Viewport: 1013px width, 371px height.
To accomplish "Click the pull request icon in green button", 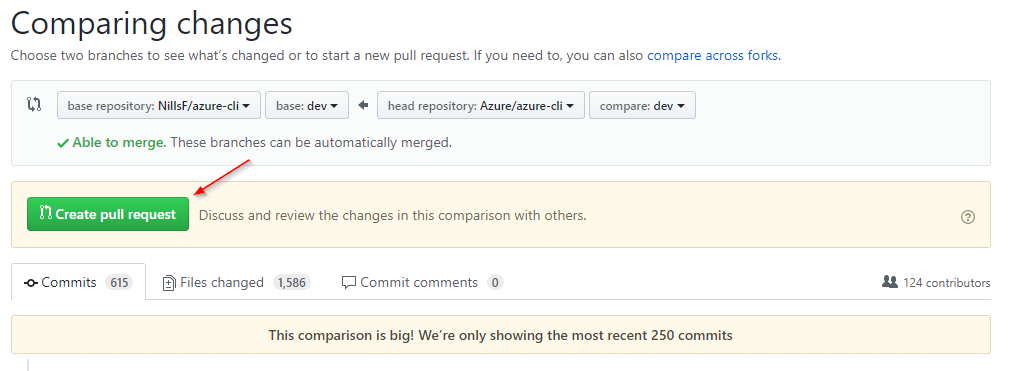I will (x=46, y=213).
